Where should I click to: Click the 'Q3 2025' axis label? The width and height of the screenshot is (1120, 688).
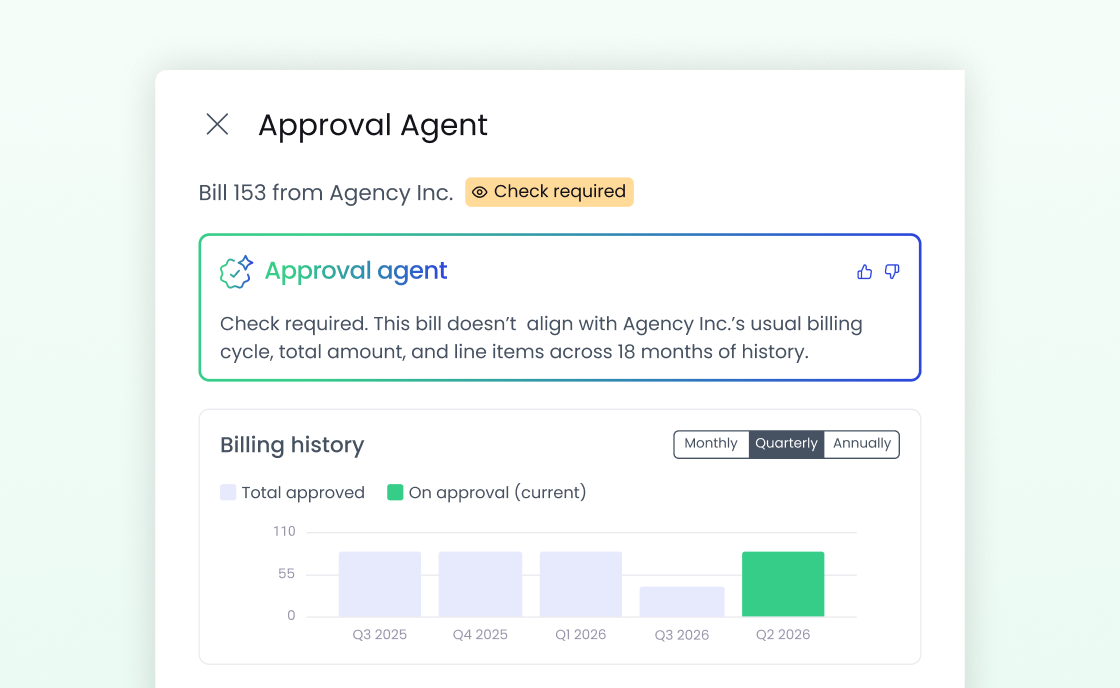(379, 634)
